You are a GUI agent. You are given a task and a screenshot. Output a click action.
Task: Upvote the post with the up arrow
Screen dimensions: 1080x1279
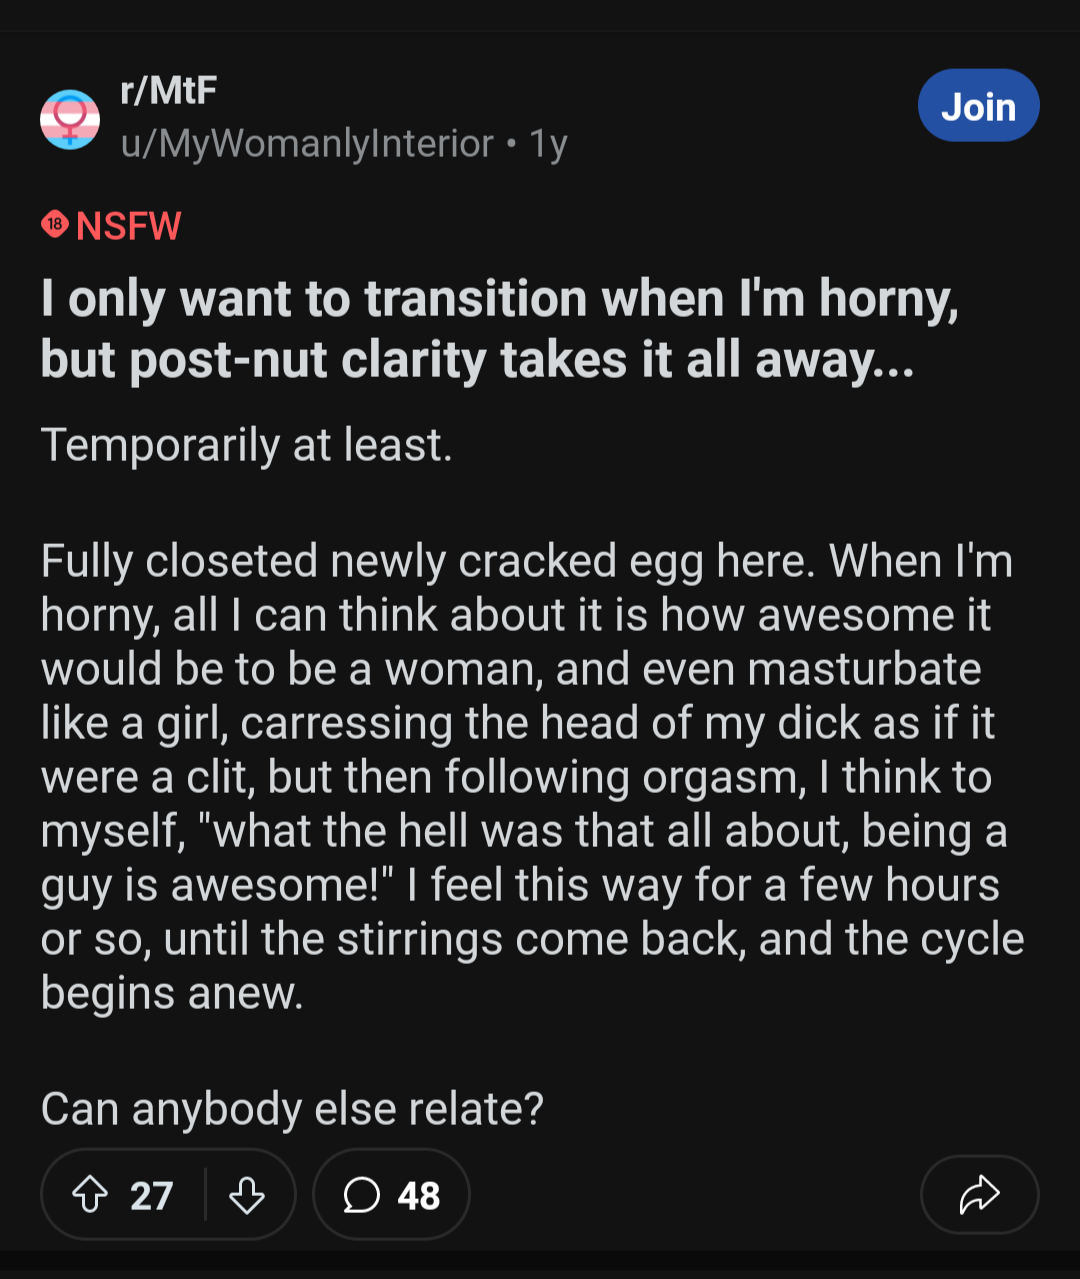click(x=91, y=1195)
